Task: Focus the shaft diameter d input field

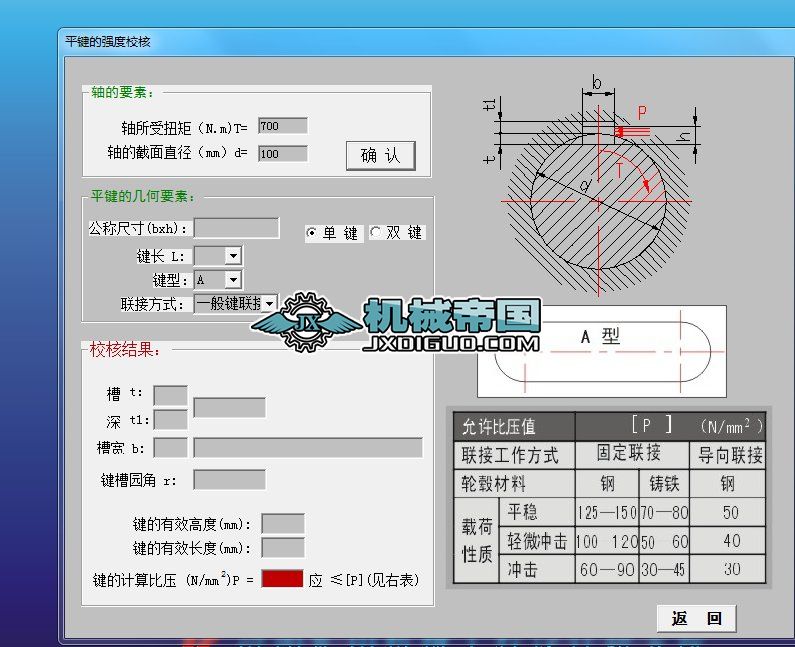Action: (283, 154)
